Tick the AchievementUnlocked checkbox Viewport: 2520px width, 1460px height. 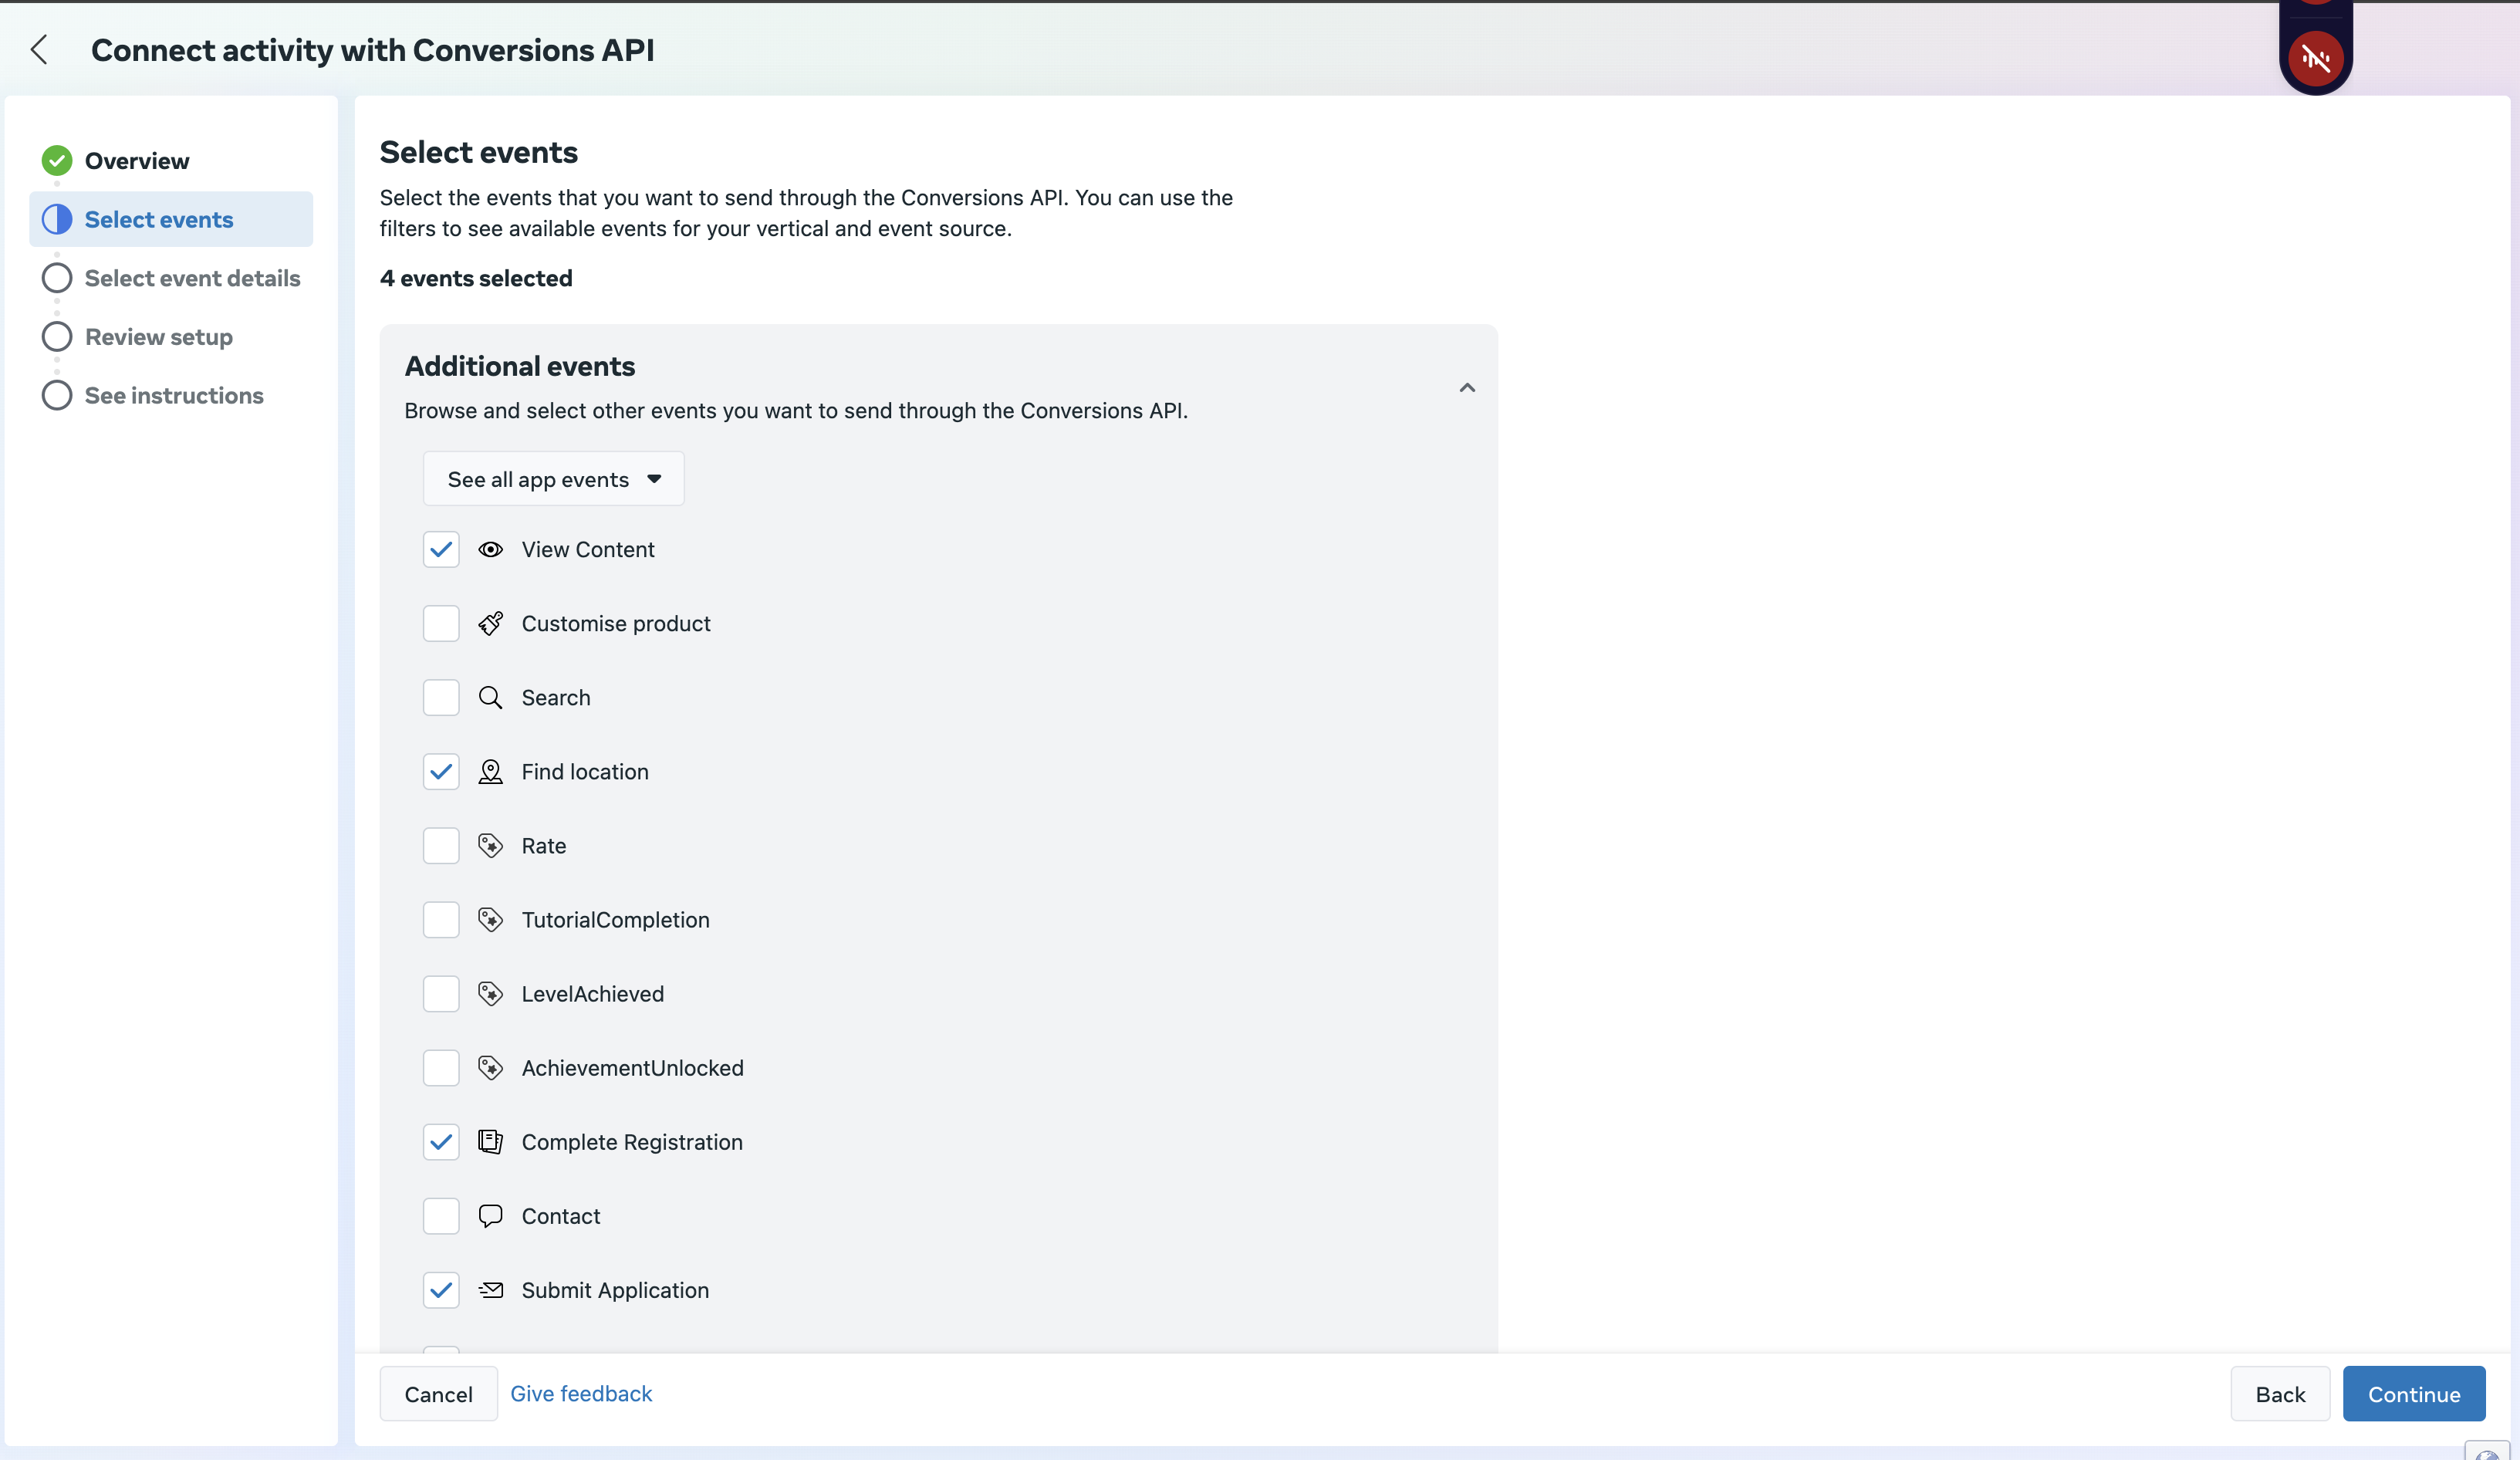tap(441, 1067)
